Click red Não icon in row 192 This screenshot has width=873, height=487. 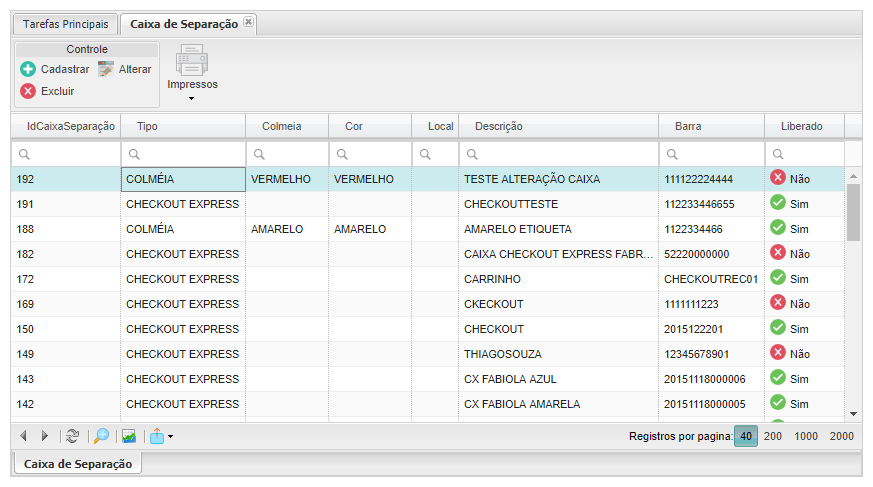pyautogui.click(x=778, y=178)
